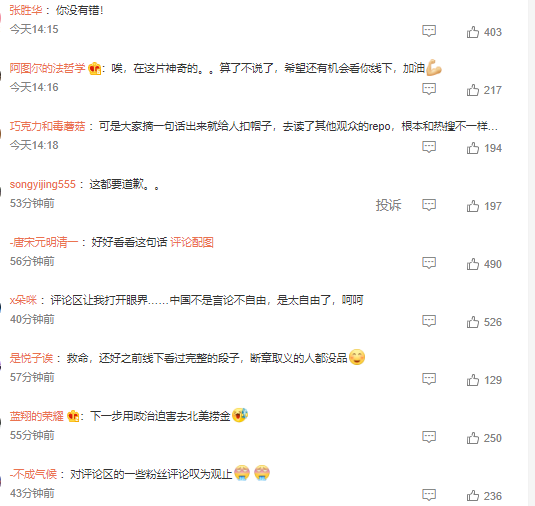535x506 pixels.
Task: Reply to x朵咪's comment
Action: click(x=429, y=321)
